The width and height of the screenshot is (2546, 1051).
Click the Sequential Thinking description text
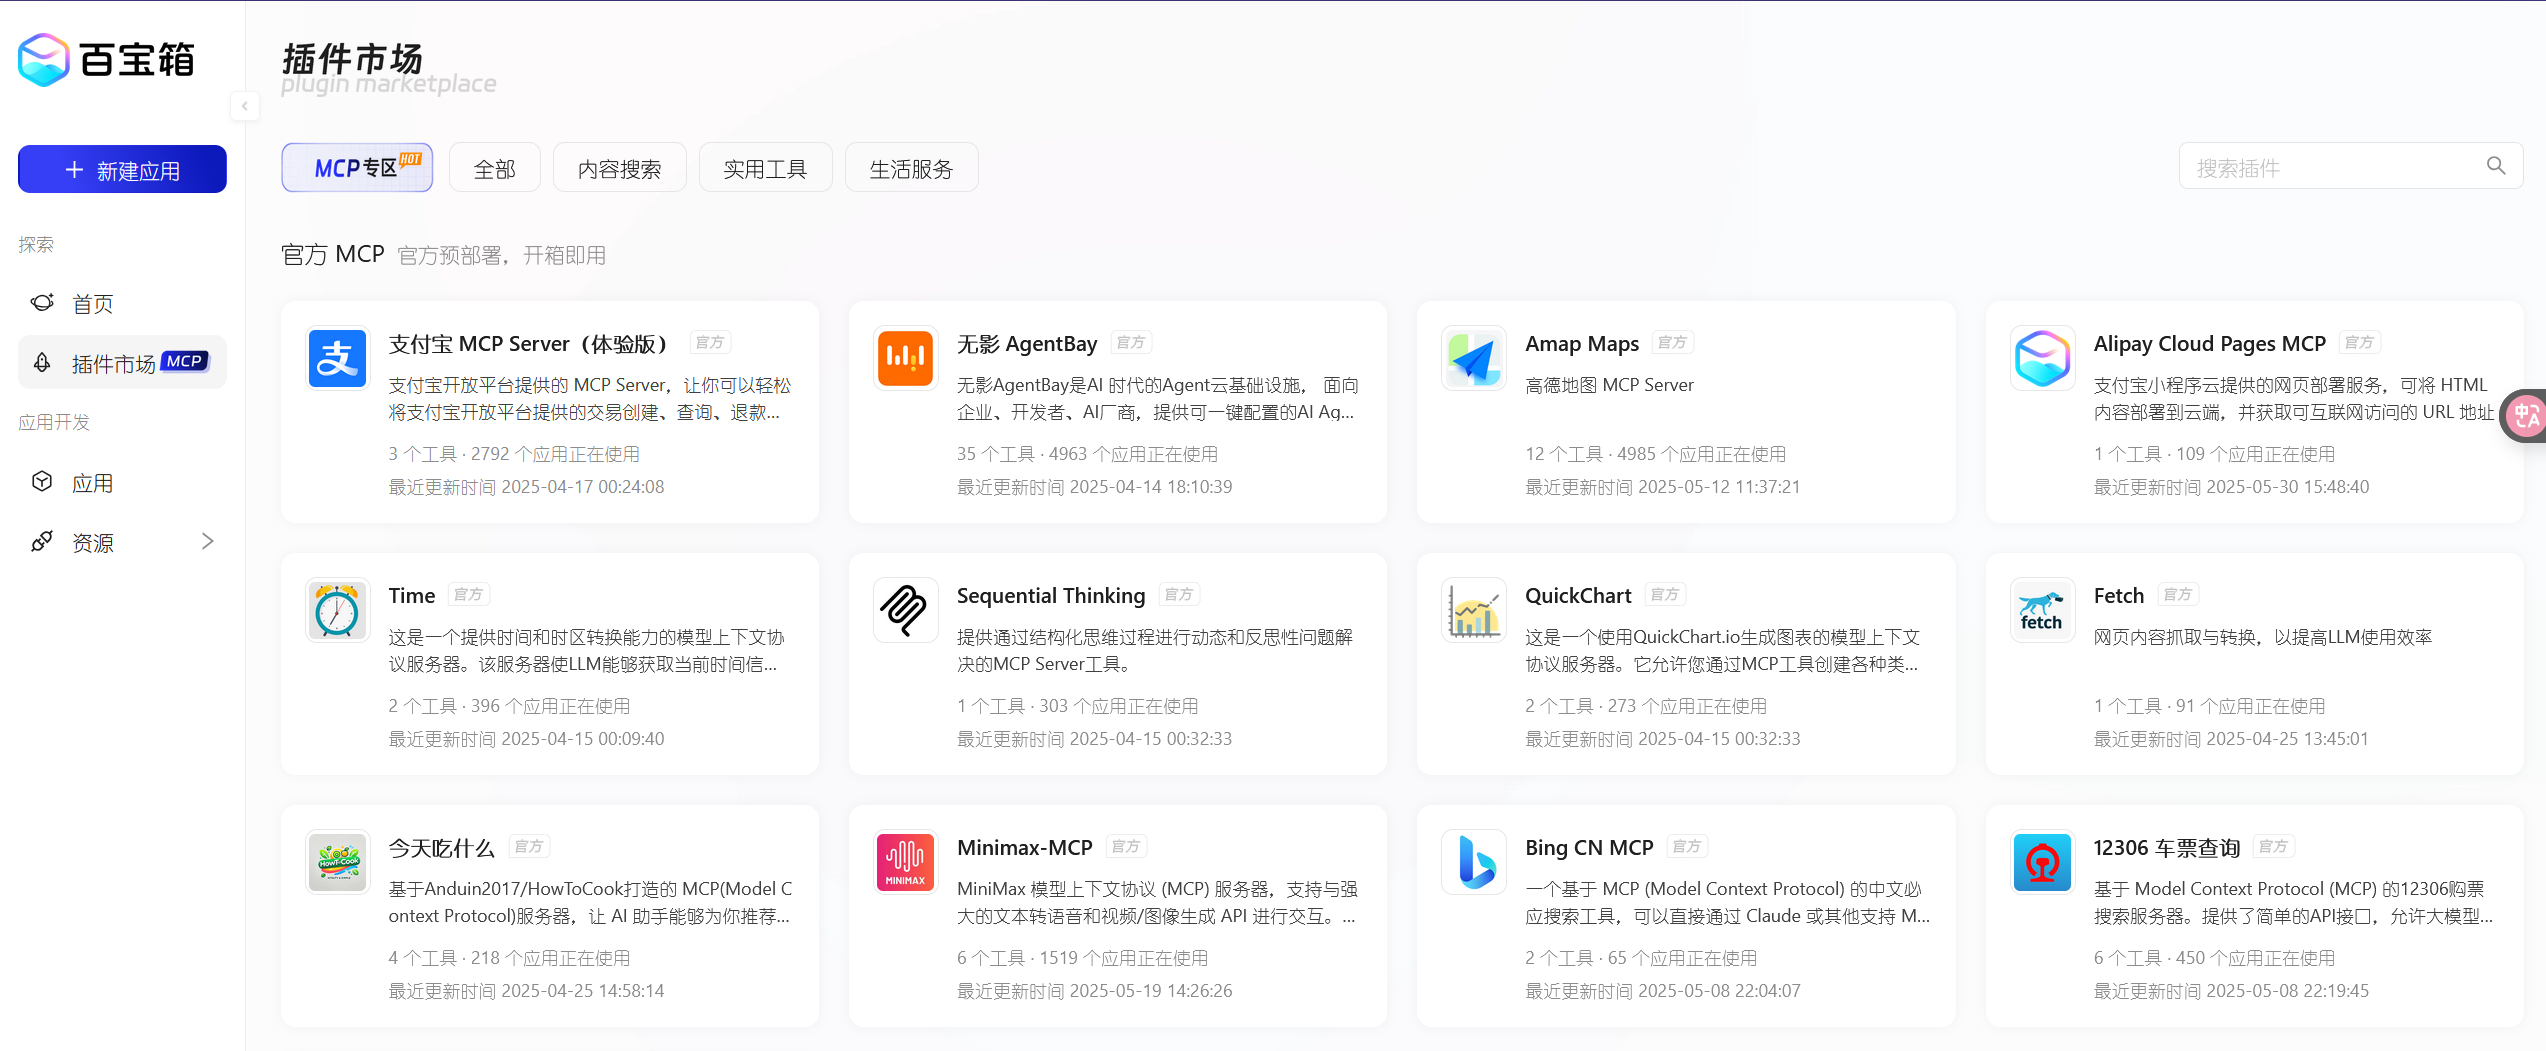(1155, 650)
